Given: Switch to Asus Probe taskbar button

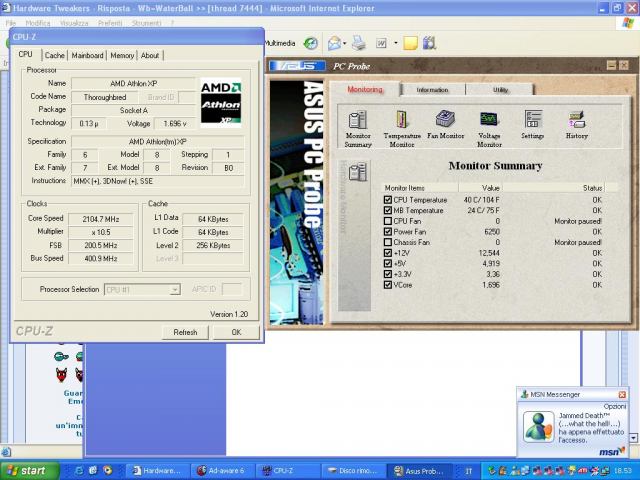Looking at the screenshot, I should pyautogui.click(x=419, y=471).
